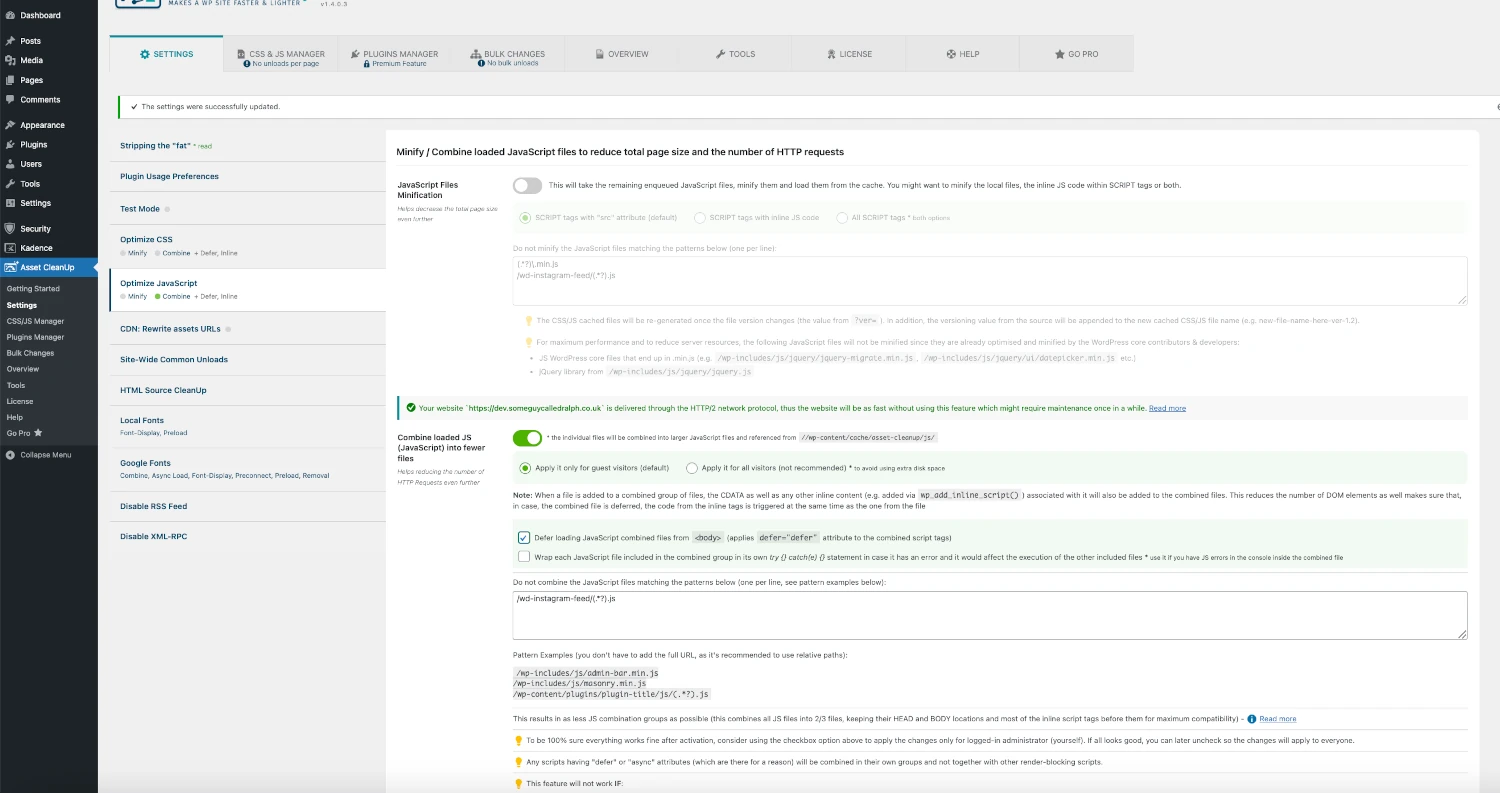Screen dimensions: 1500x793
Task: Open Getting Started submenu item
Action: (33, 289)
